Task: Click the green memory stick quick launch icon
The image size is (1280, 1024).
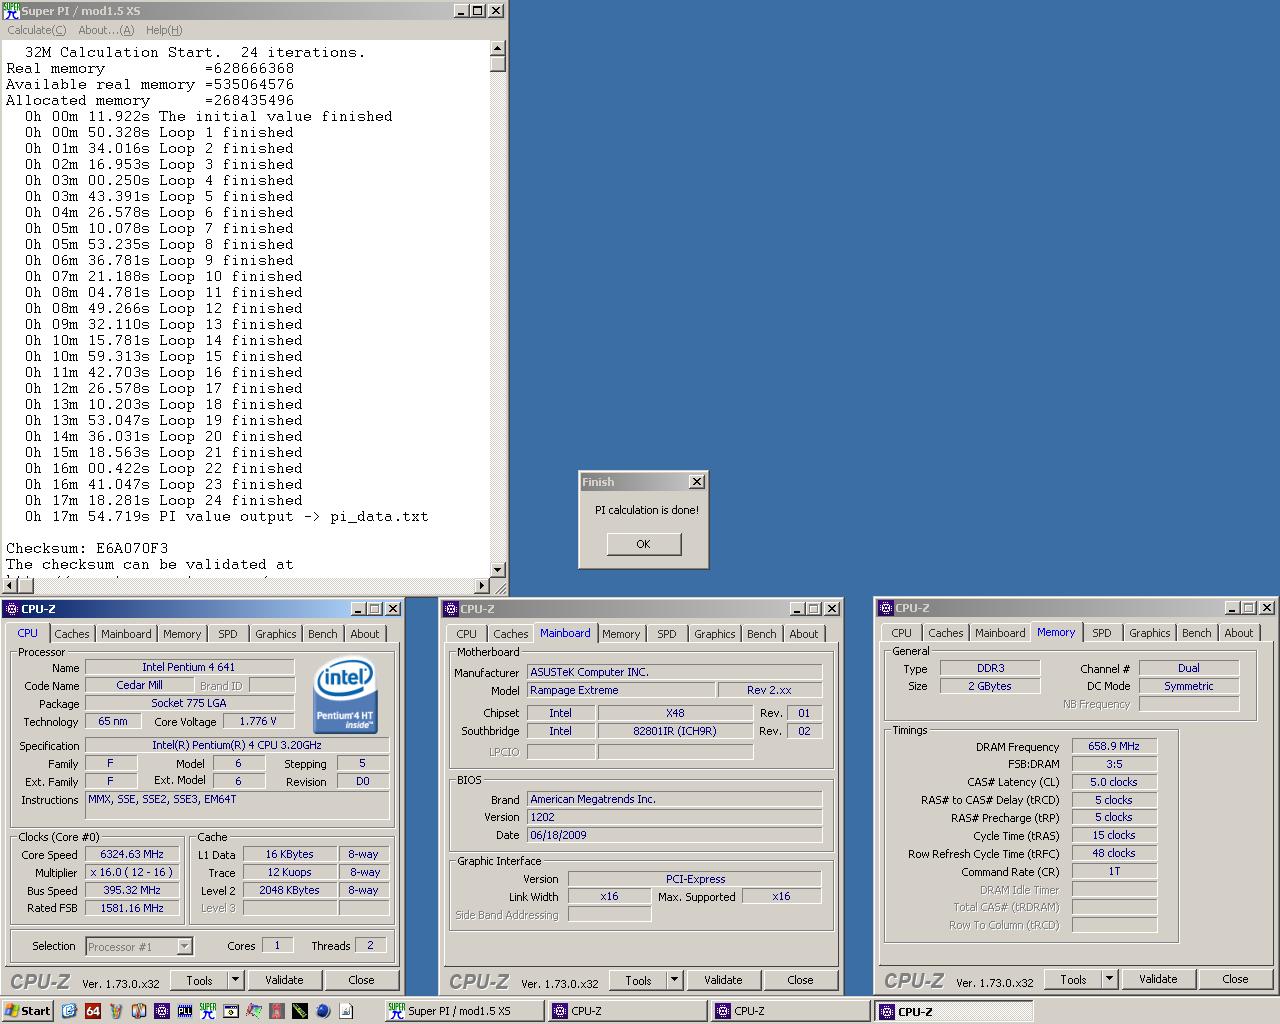Action: coord(300,1011)
